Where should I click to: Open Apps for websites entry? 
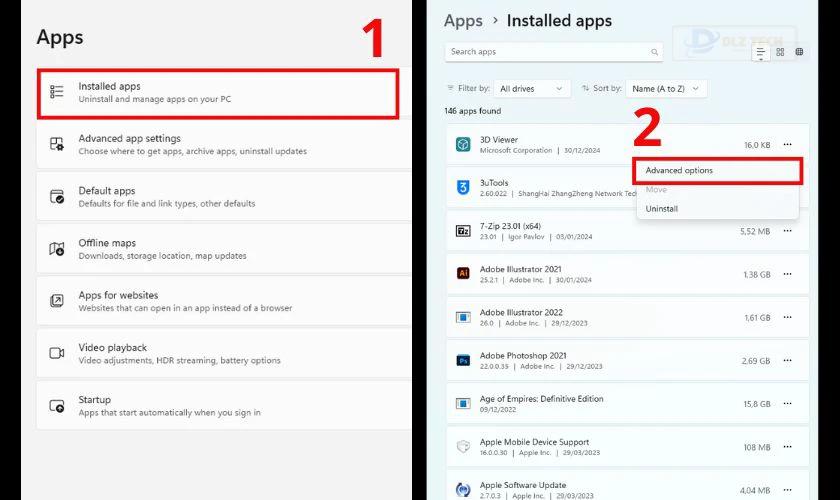click(224, 301)
